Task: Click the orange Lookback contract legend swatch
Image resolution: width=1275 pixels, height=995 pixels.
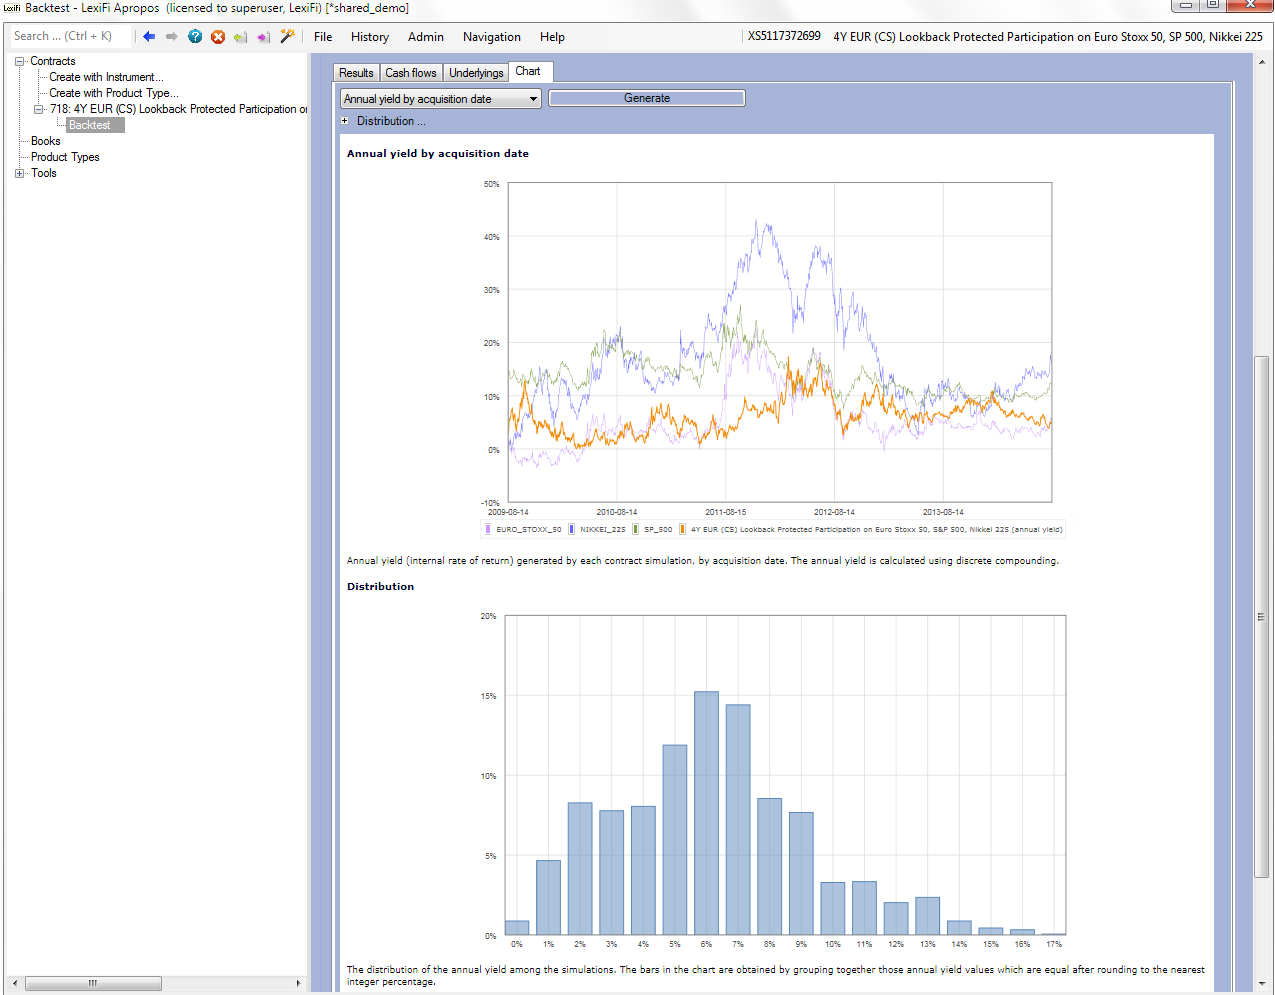Action: (682, 530)
